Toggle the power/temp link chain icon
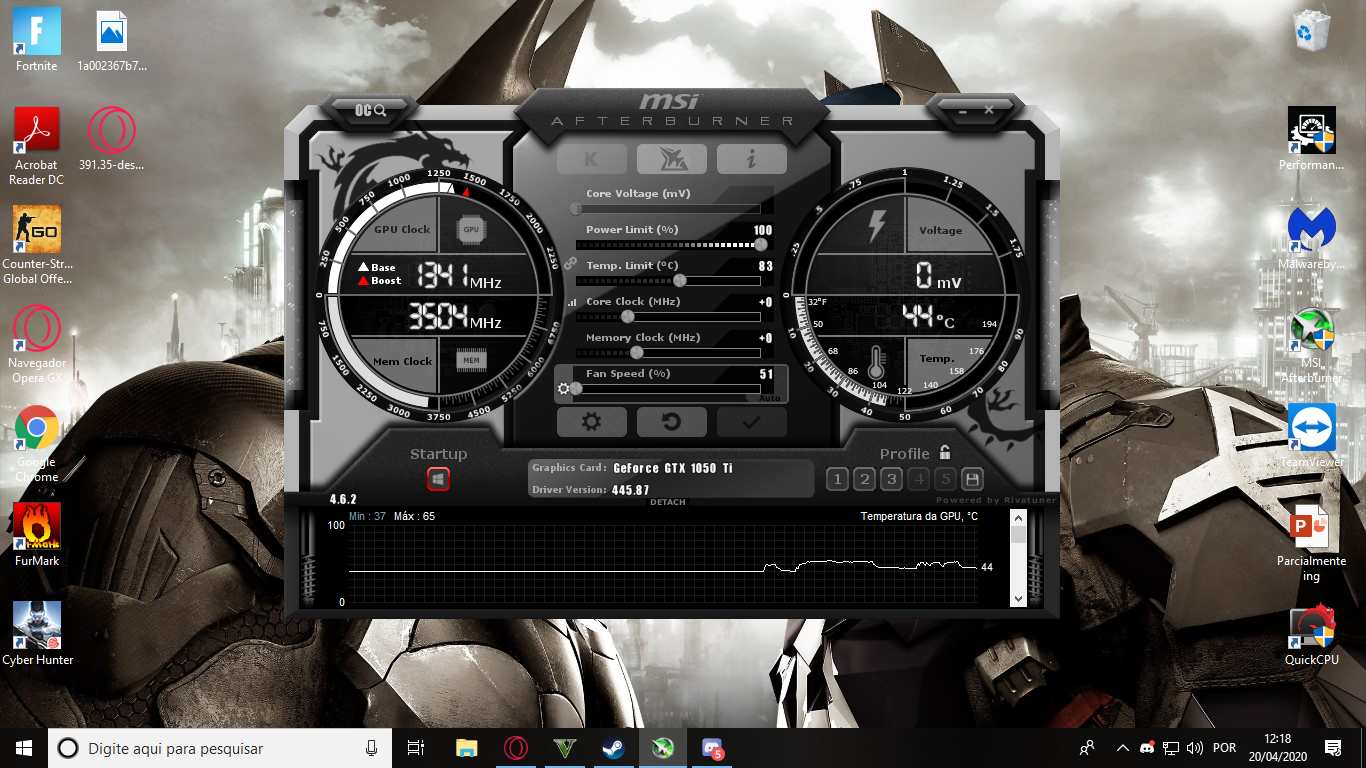The image size is (1366, 768). tap(571, 264)
